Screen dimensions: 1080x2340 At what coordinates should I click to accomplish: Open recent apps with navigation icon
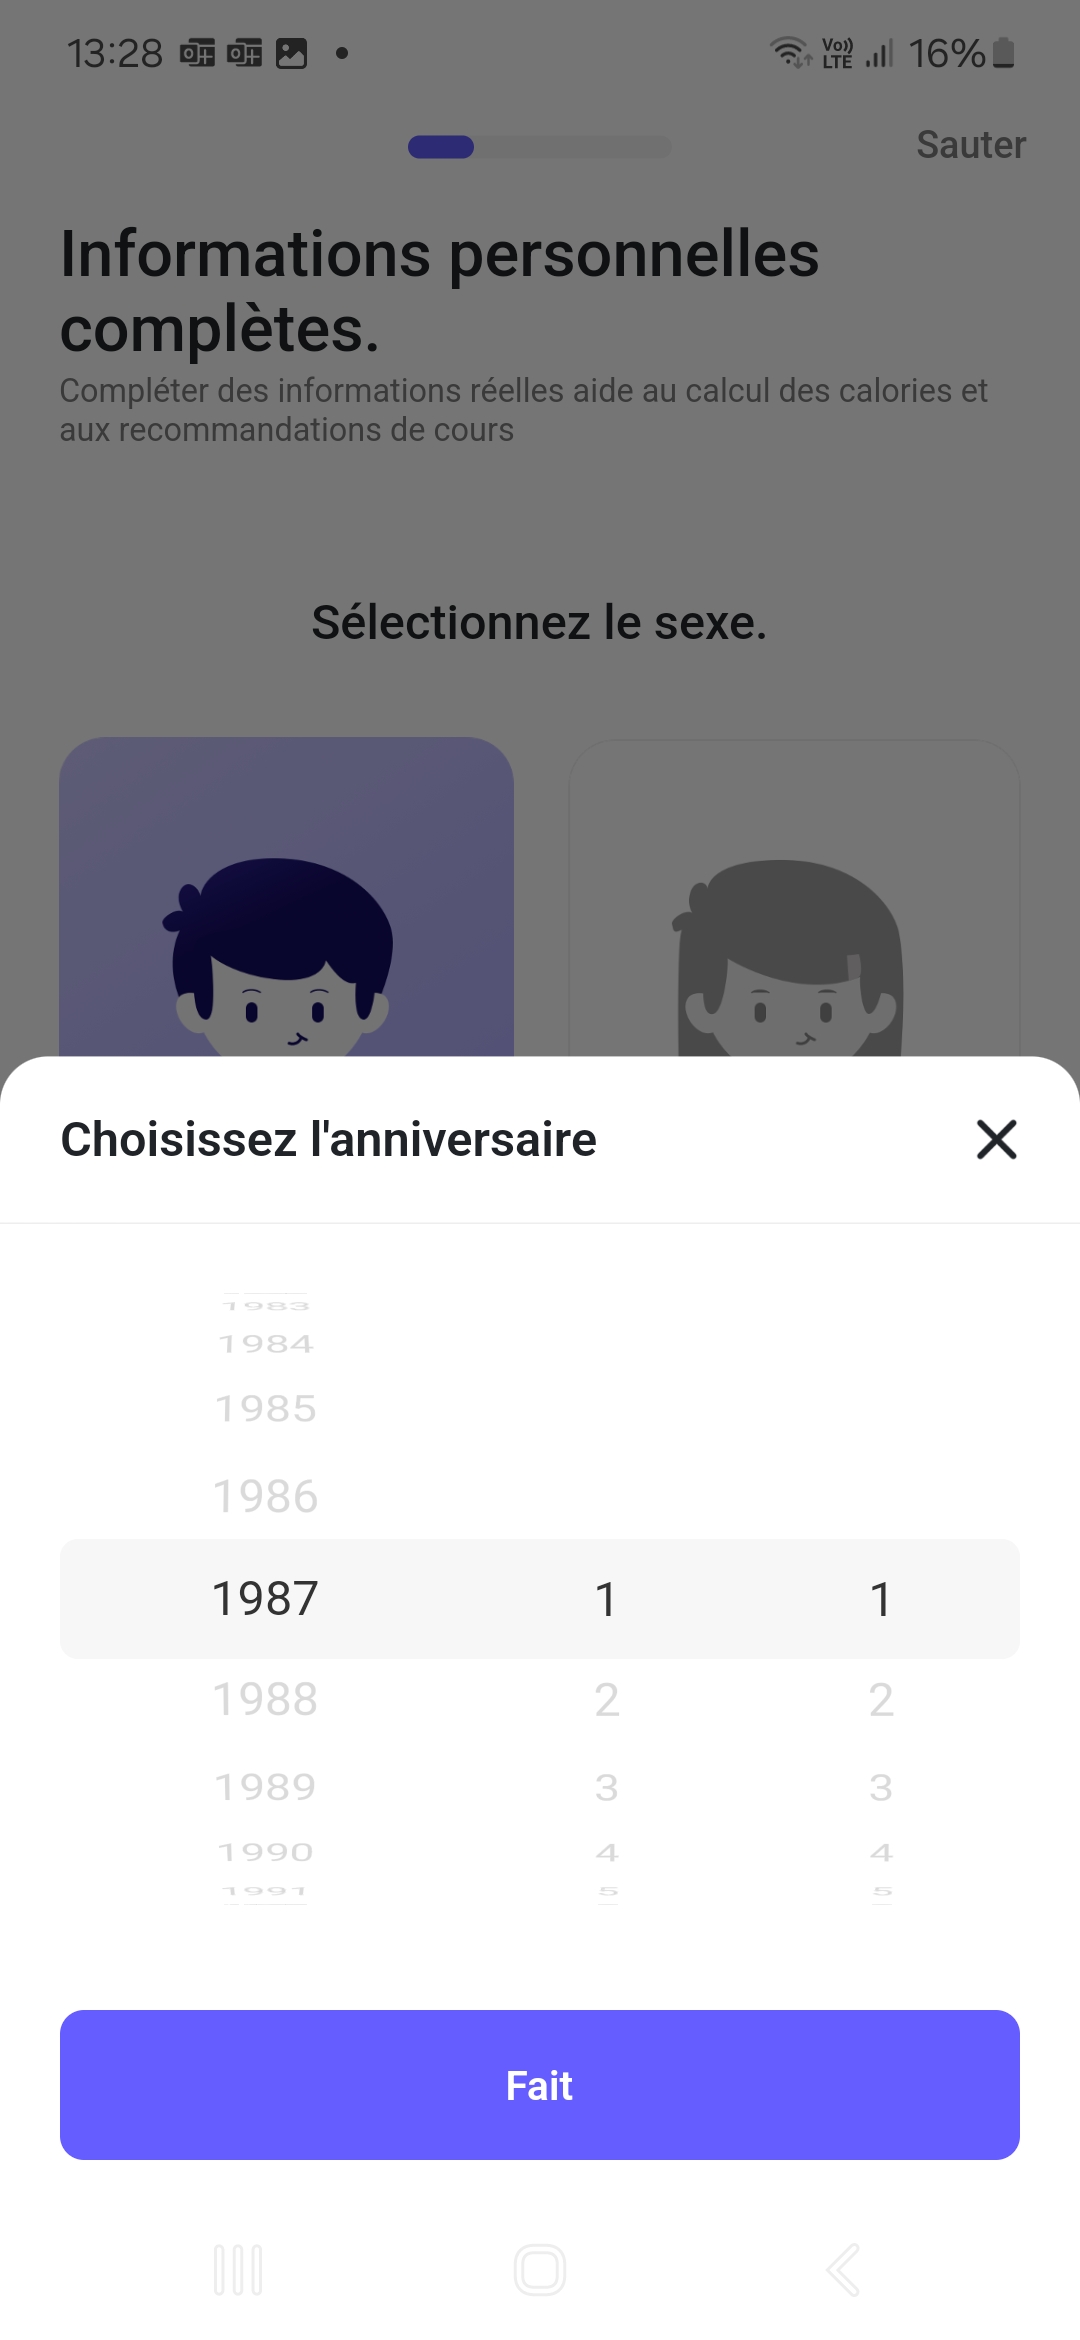click(x=238, y=2269)
